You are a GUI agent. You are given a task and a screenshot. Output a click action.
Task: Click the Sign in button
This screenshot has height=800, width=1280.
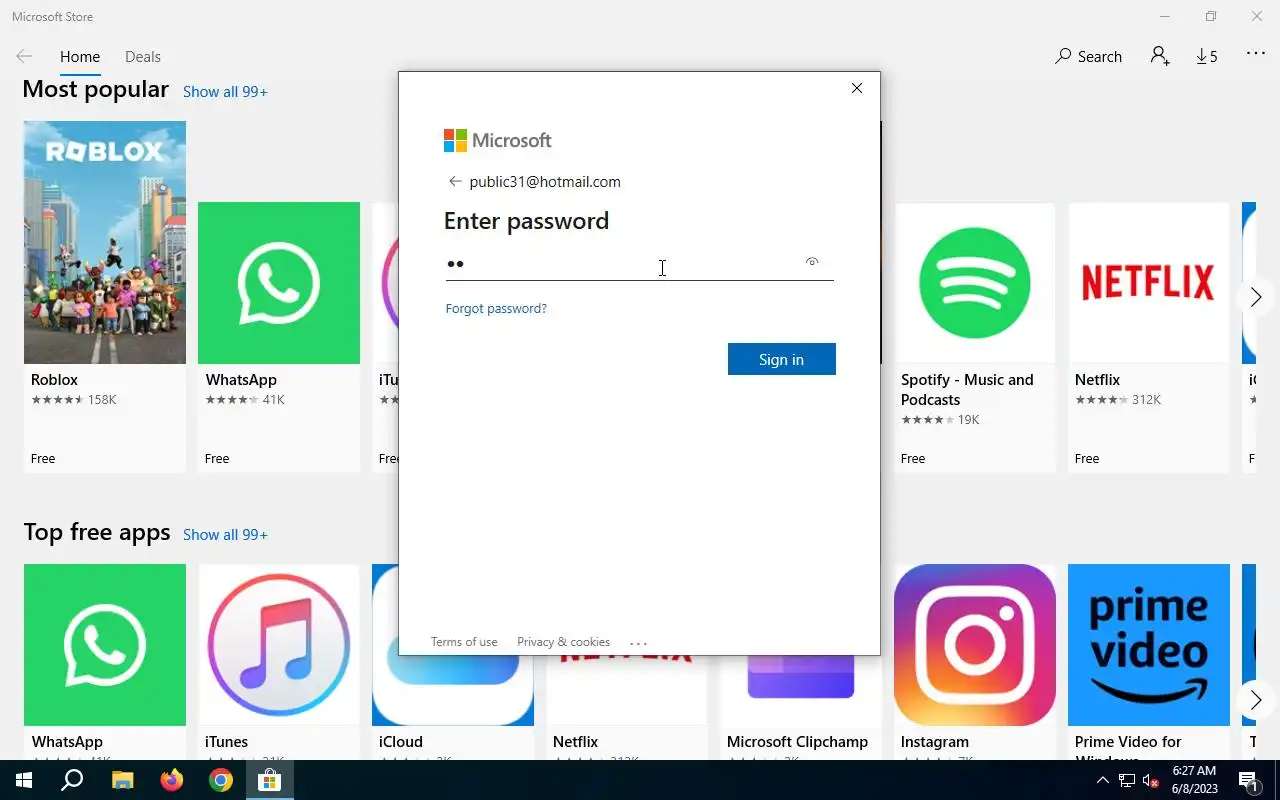pyautogui.click(x=781, y=359)
